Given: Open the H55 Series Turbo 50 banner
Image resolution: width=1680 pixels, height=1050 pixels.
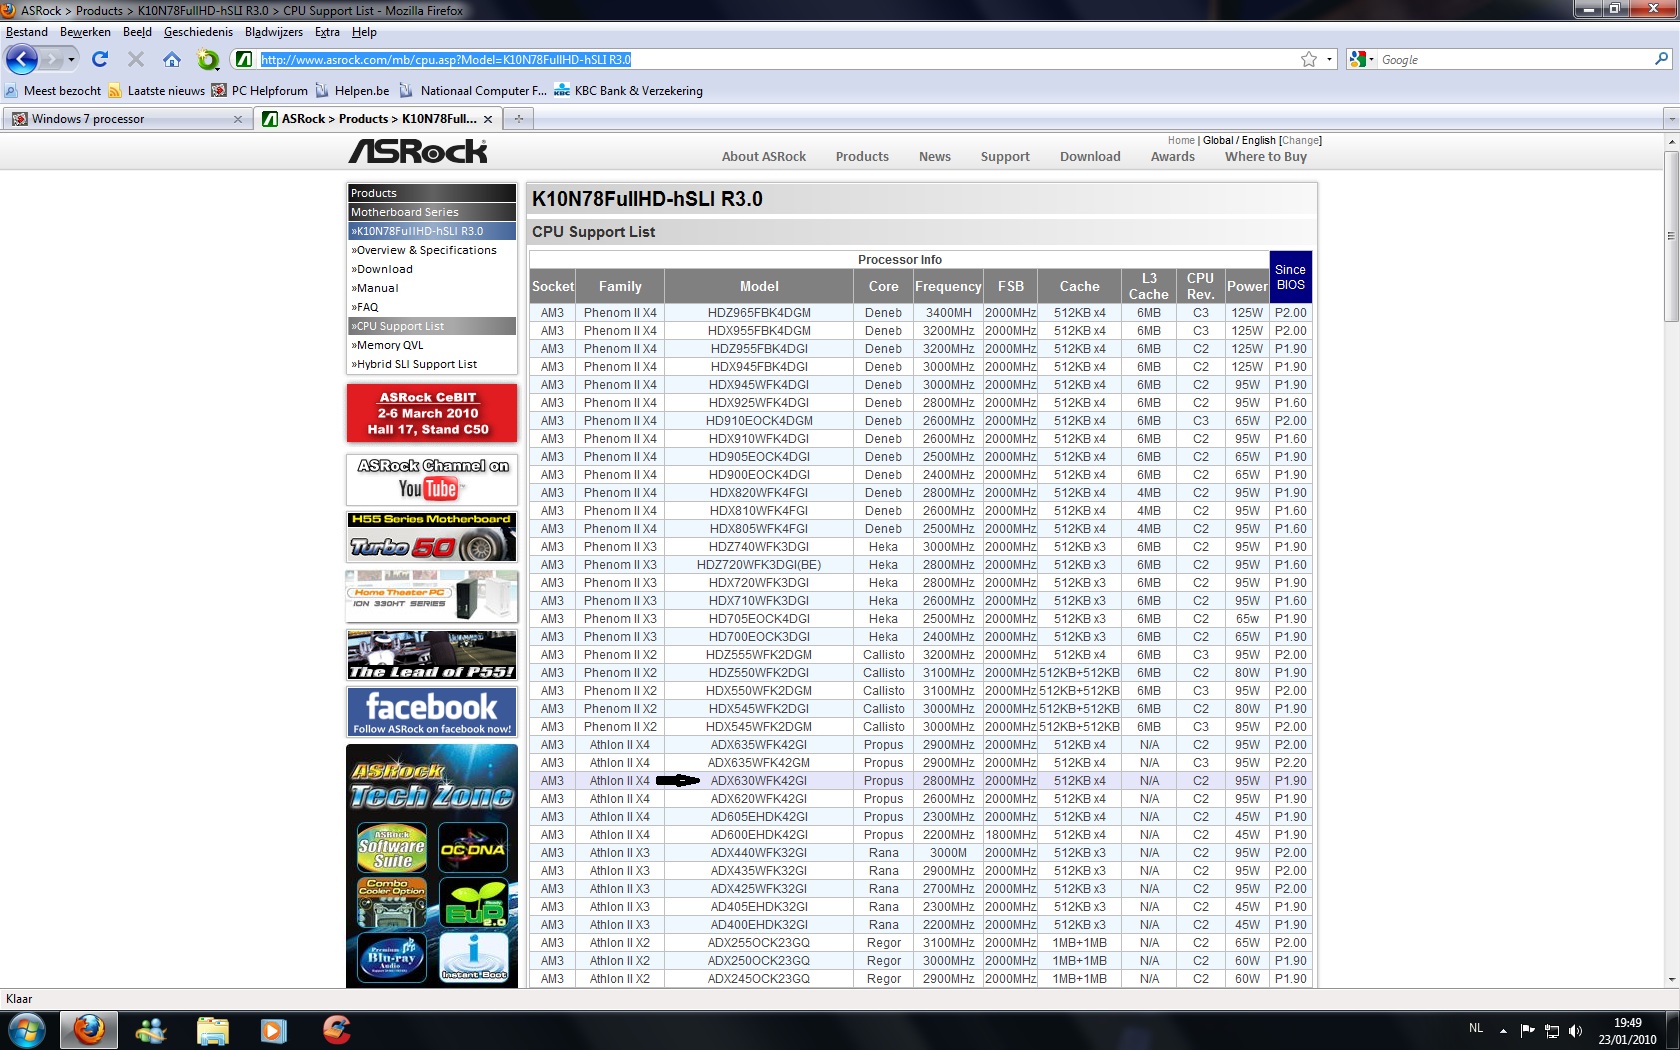Looking at the screenshot, I should point(432,537).
